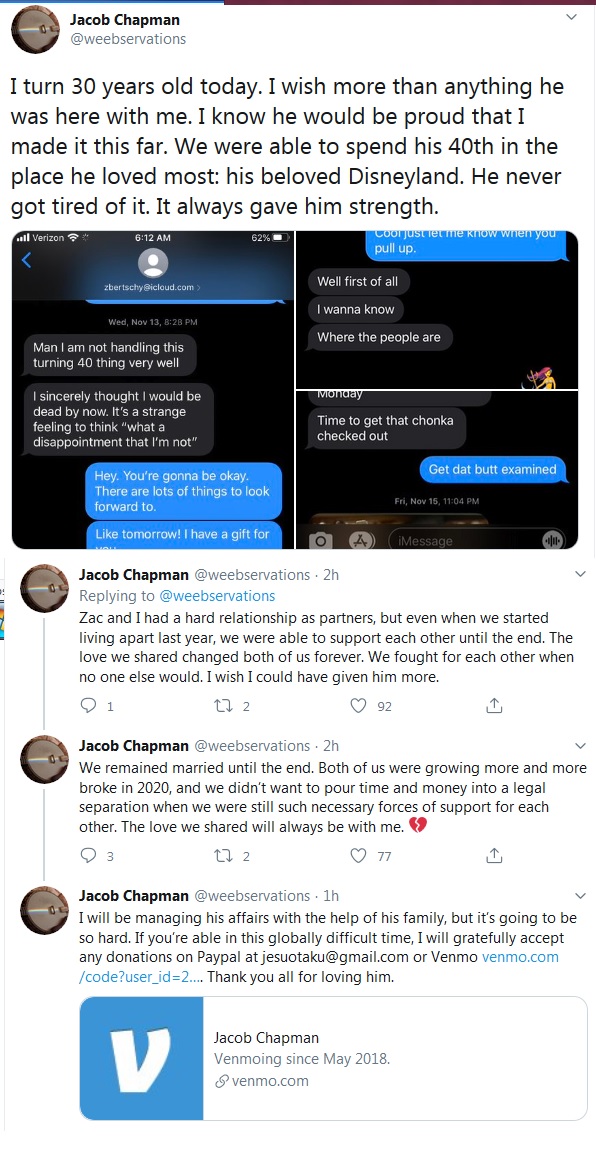Click Jacob Chapman's avatar on the main tweet

[35, 29]
